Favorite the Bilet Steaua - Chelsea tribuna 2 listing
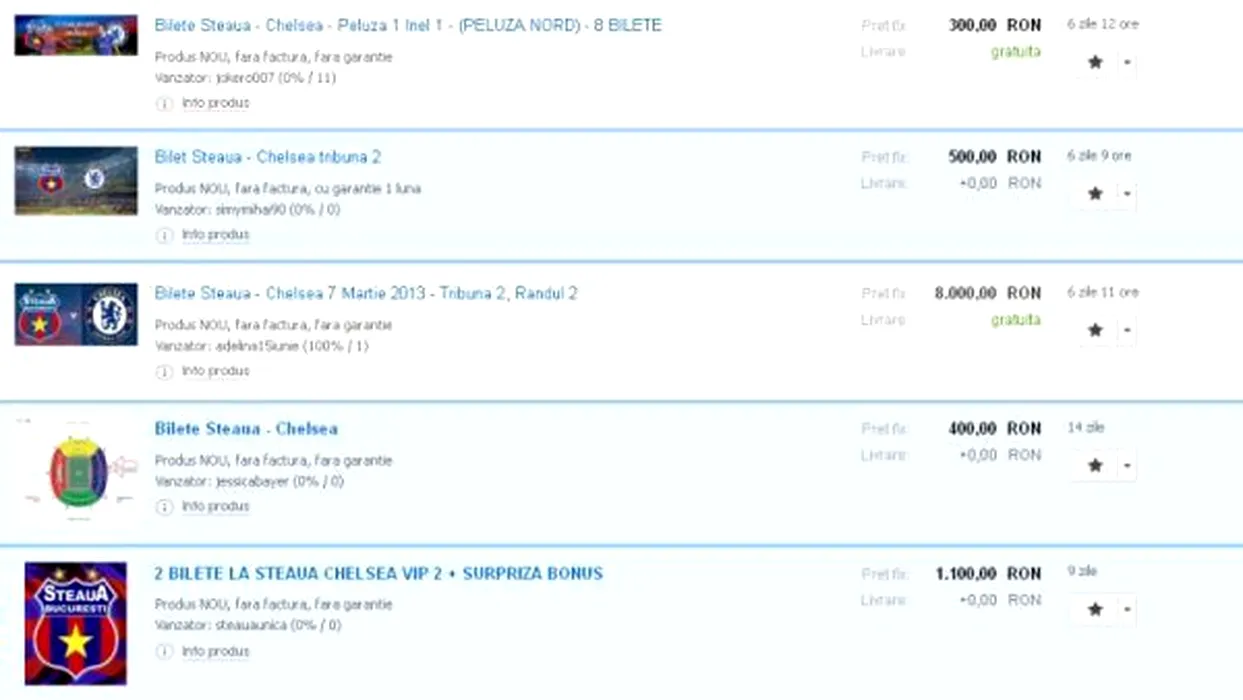The image size is (1243, 700). tap(1095, 194)
